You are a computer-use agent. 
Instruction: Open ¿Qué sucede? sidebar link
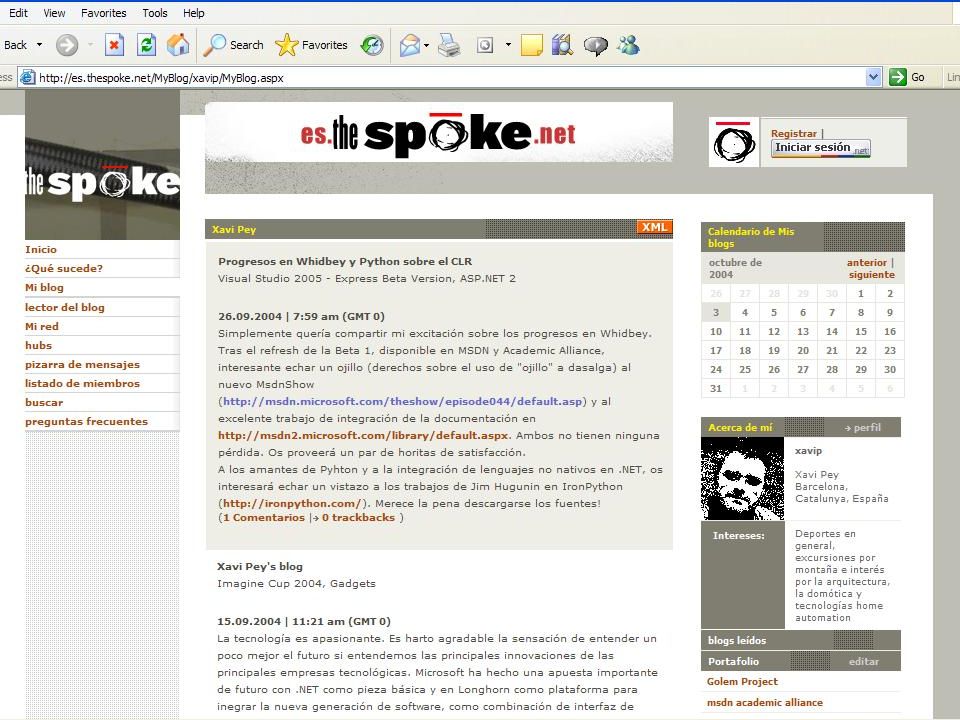point(64,268)
